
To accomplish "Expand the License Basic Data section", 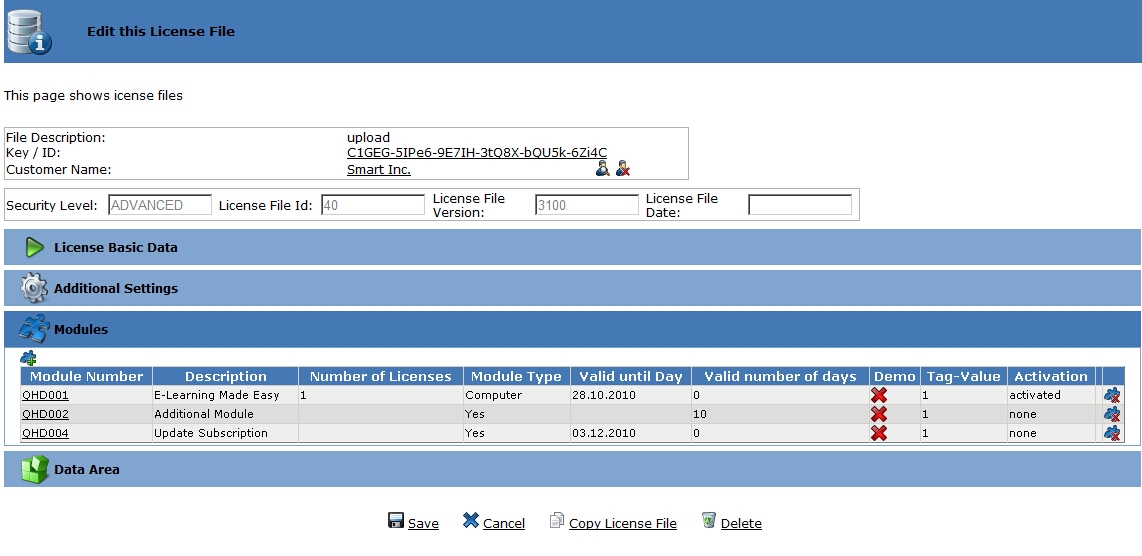I will [x=115, y=247].
